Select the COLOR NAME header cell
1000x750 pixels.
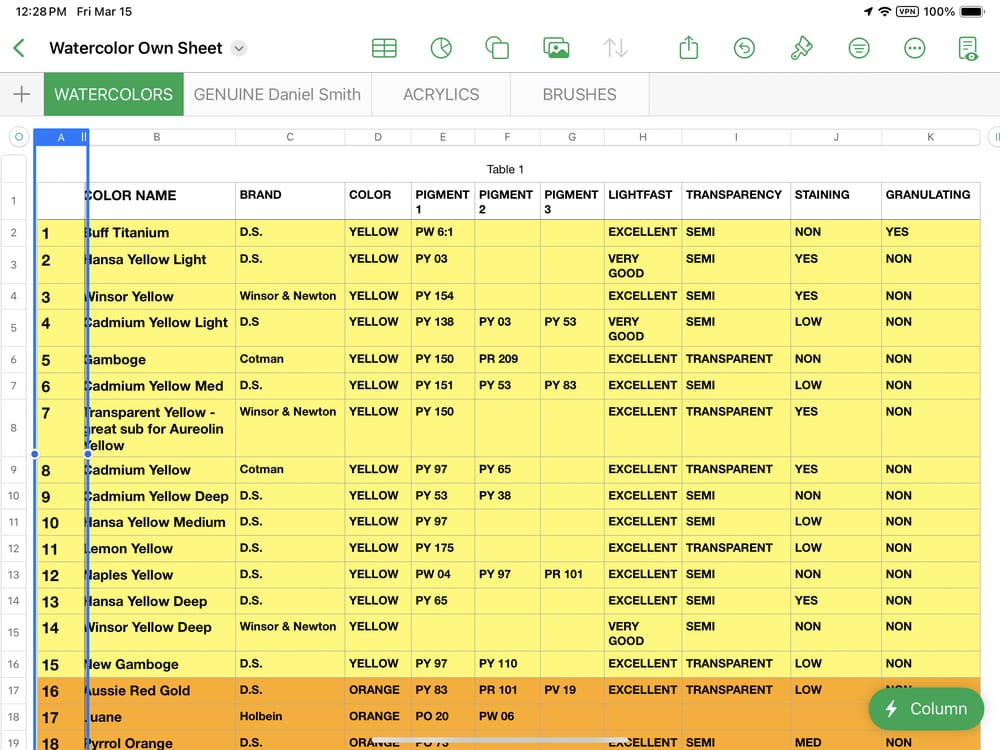[161, 201]
